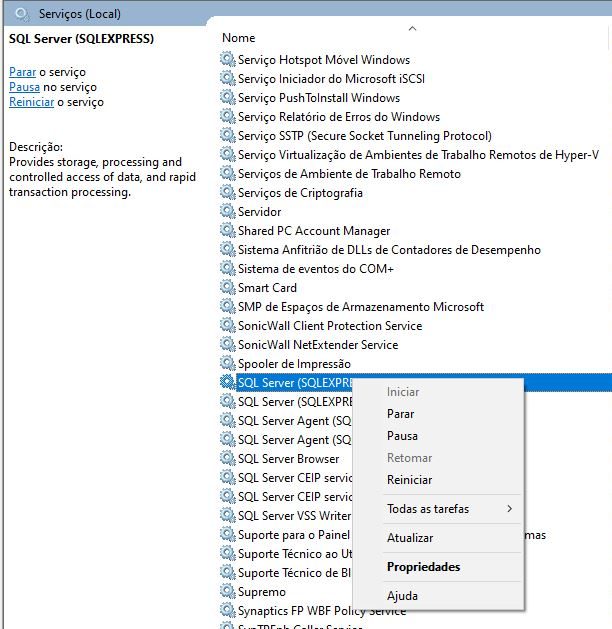This screenshot has height=629, width=612.
Task: Click the Serviços (Local) header magnifier icon
Action: coord(22,14)
